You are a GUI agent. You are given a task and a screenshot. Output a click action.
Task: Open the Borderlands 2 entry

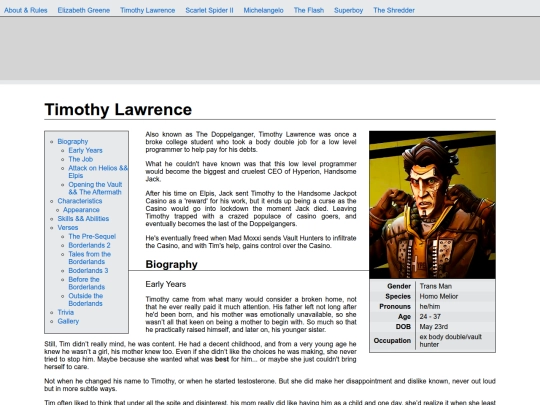coord(89,246)
